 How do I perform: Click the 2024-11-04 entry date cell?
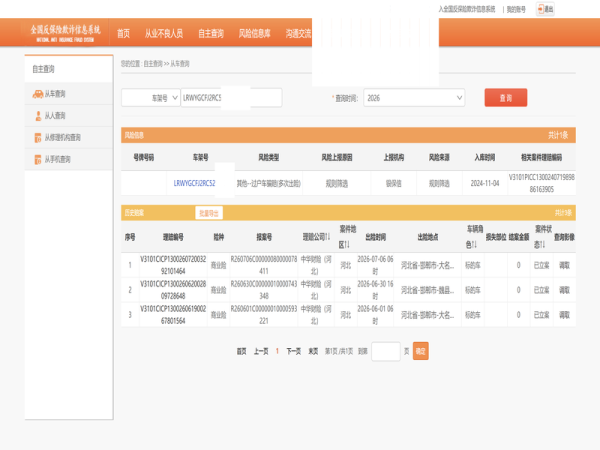pos(485,183)
